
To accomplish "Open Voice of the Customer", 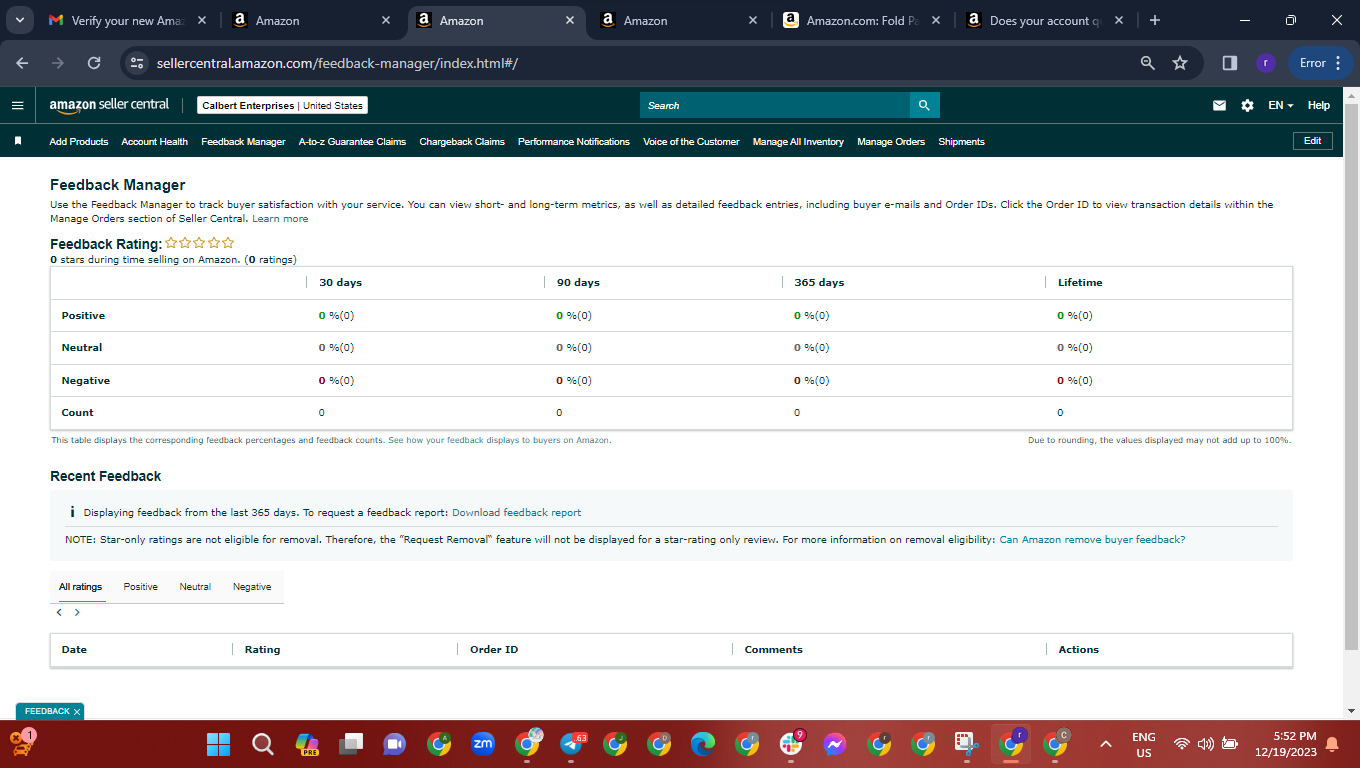I will pos(691,142).
